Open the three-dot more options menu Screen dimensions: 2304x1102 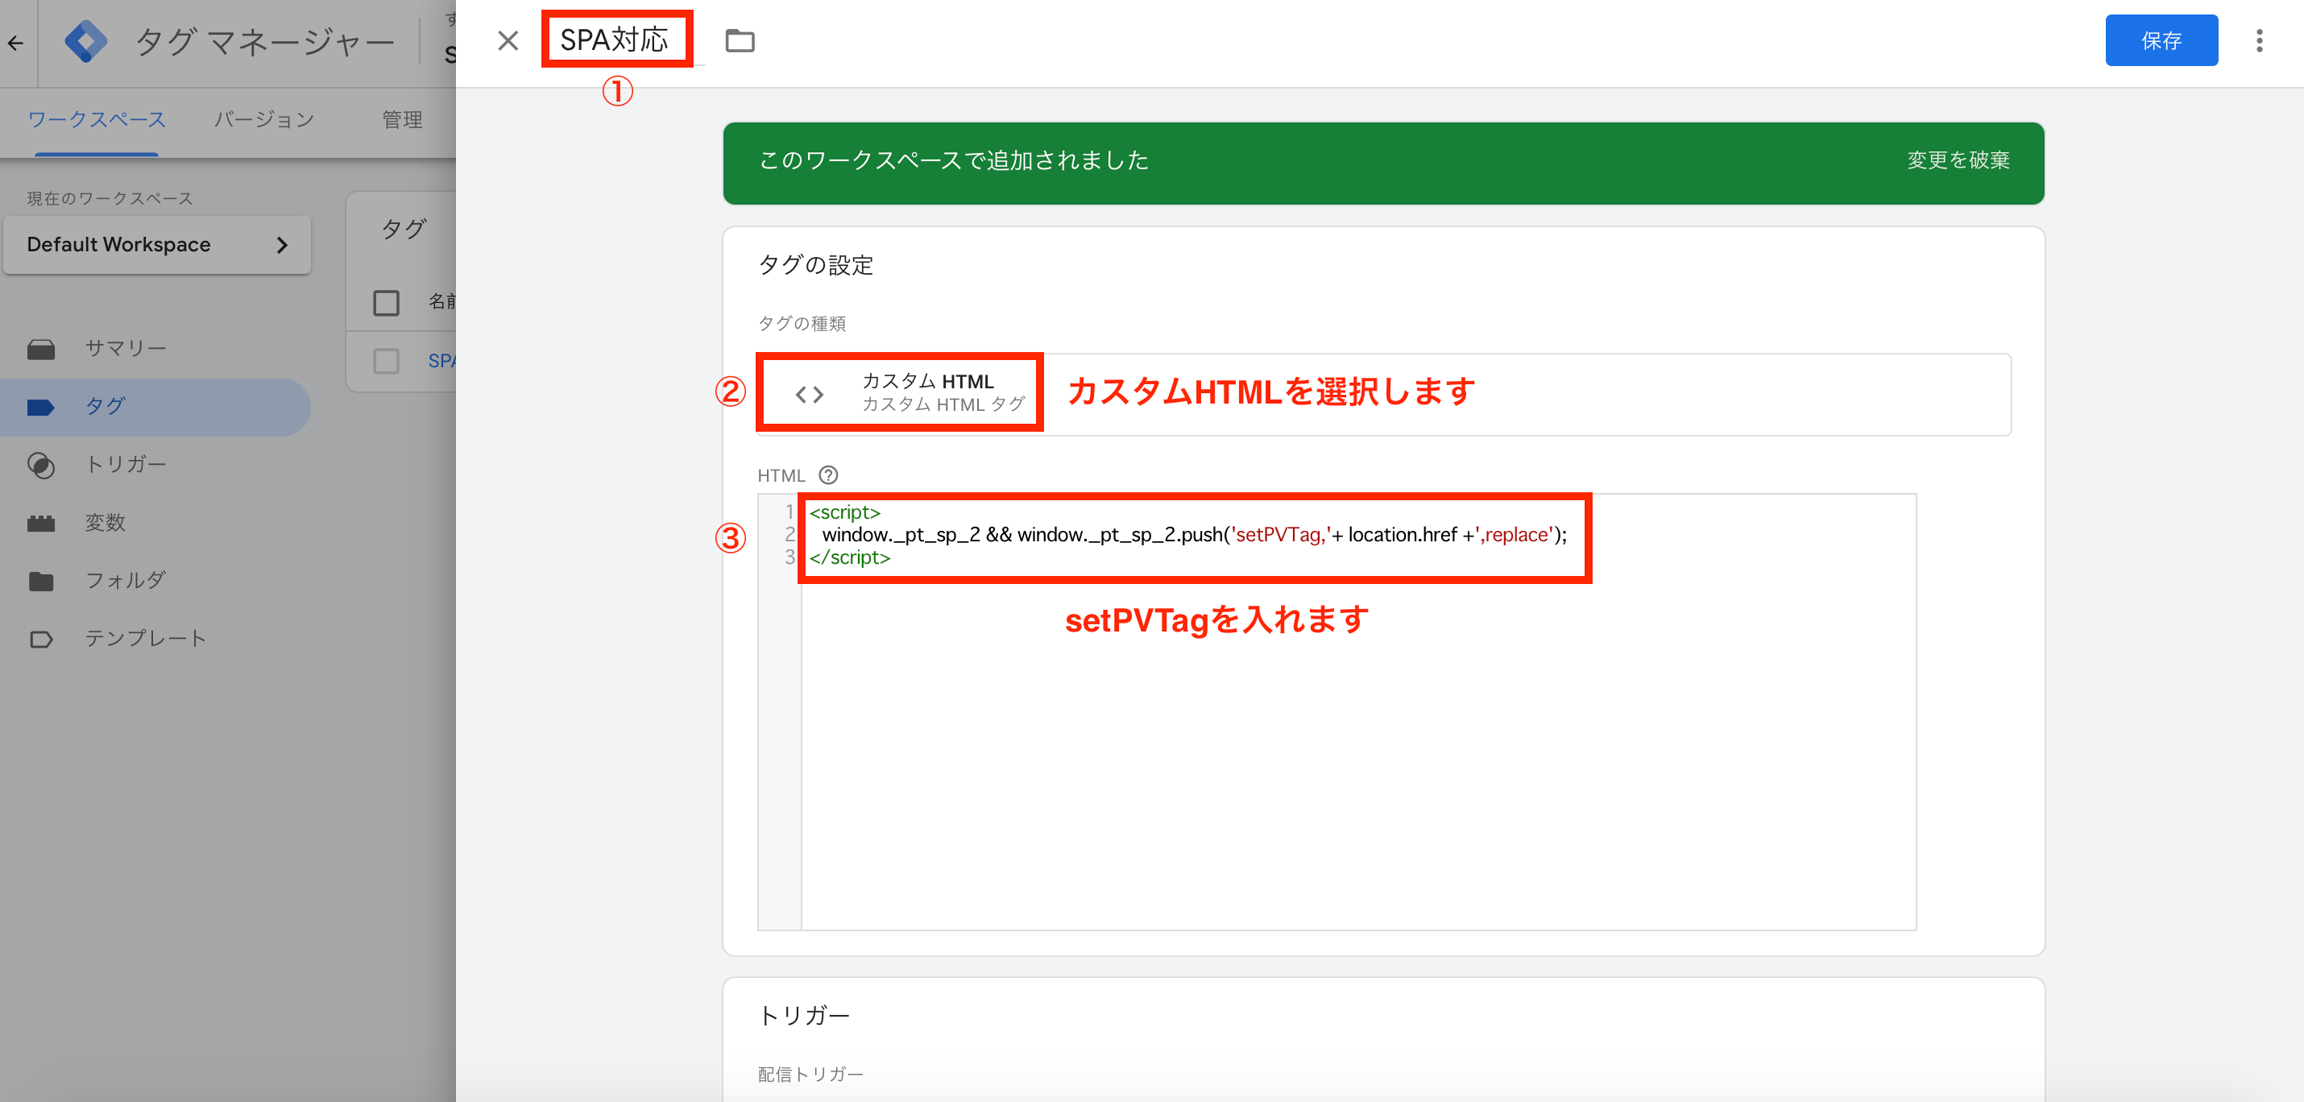pos(2259,41)
